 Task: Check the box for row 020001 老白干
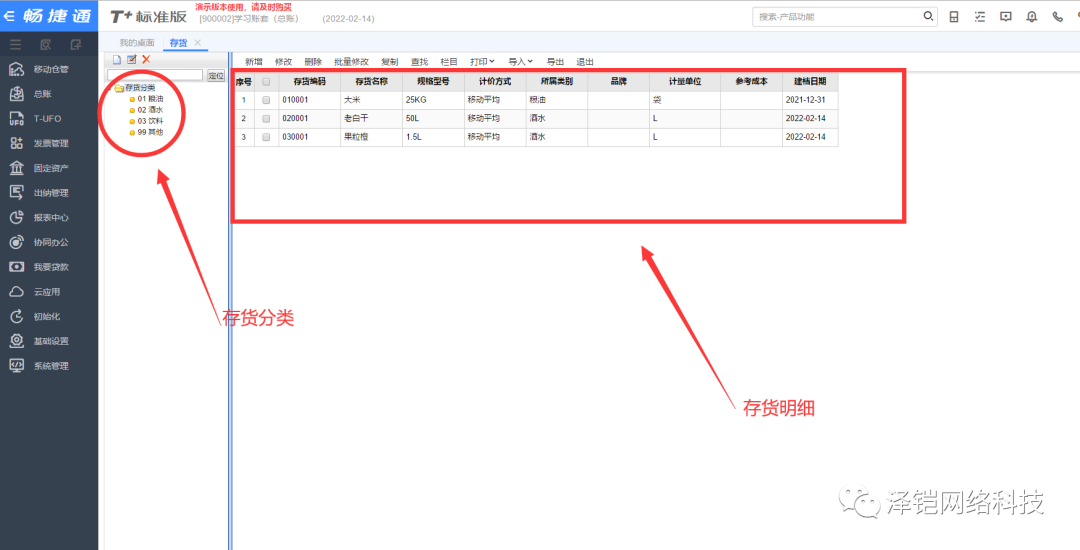pos(267,118)
